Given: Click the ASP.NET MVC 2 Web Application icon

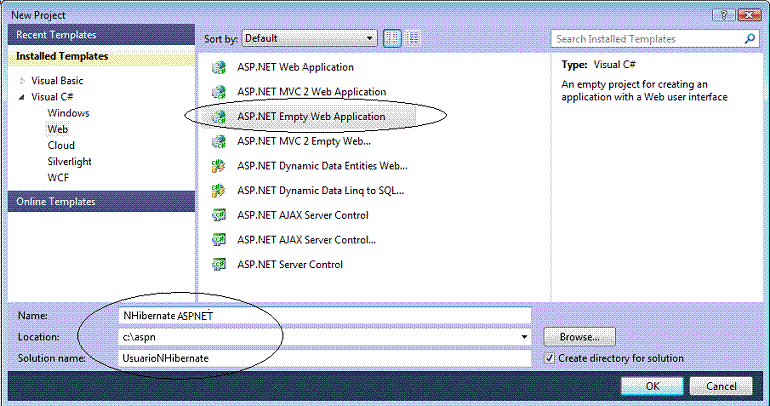Looking at the screenshot, I should click(219, 92).
